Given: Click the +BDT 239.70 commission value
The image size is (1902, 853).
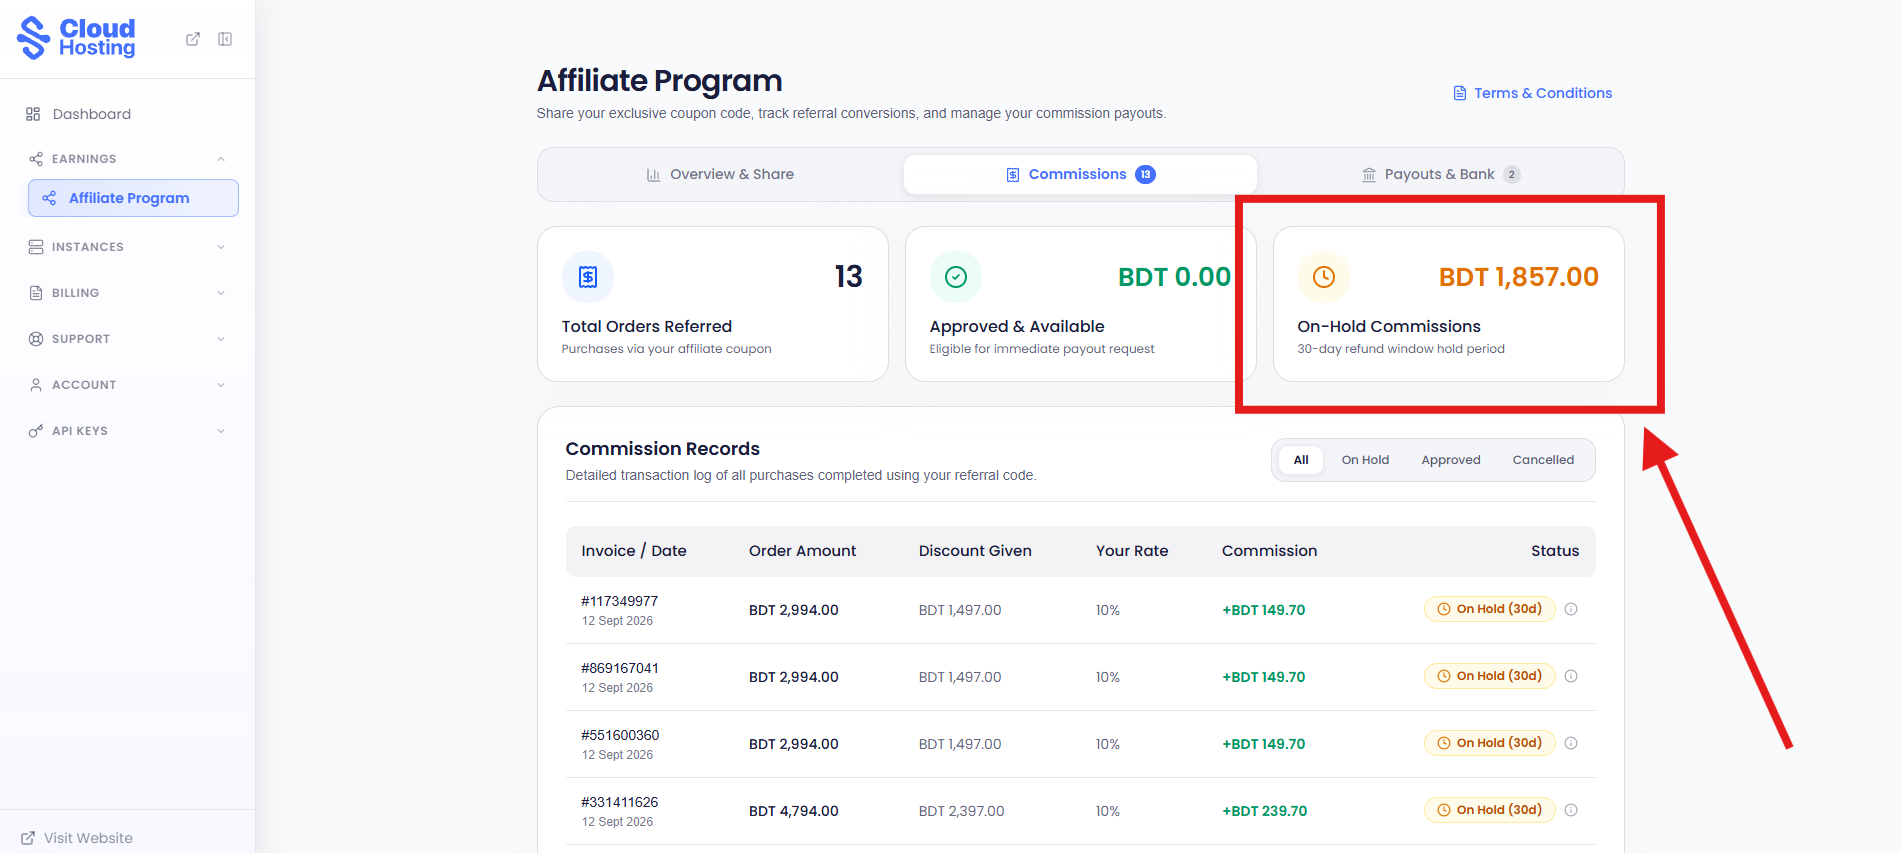Looking at the screenshot, I should point(1264,811).
